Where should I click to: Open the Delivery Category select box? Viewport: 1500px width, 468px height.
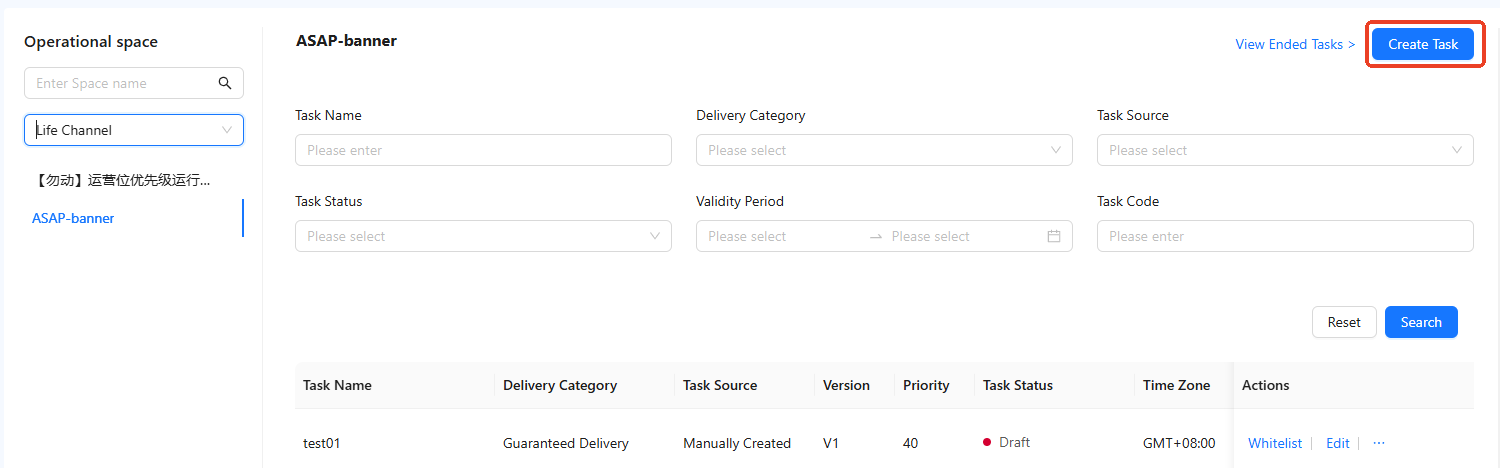point(884,150)
